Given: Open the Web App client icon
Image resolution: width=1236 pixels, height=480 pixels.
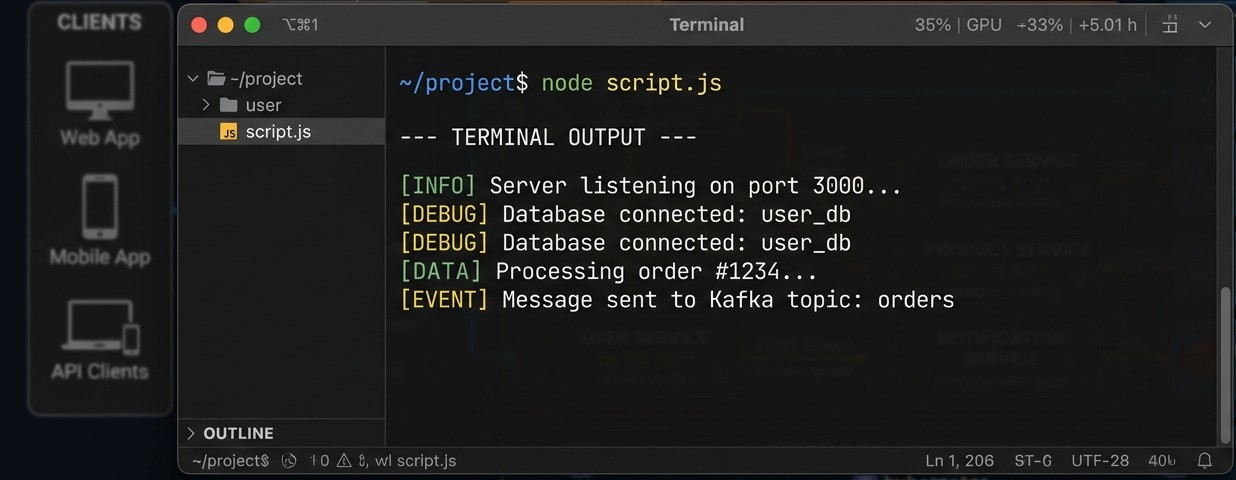Looking at the screenshot, I should coord(100,91).
